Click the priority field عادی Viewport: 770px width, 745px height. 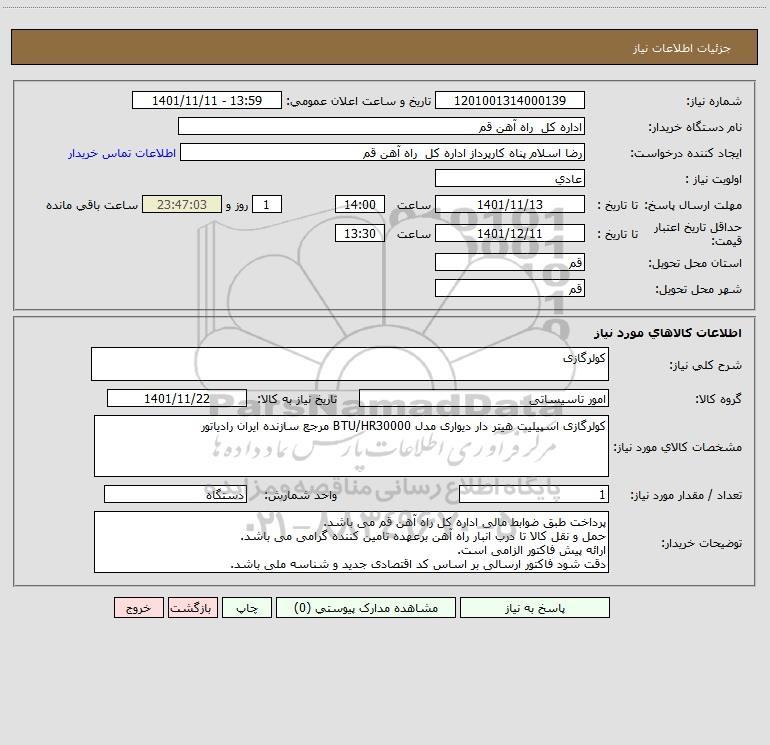click(x=510, y=178)
